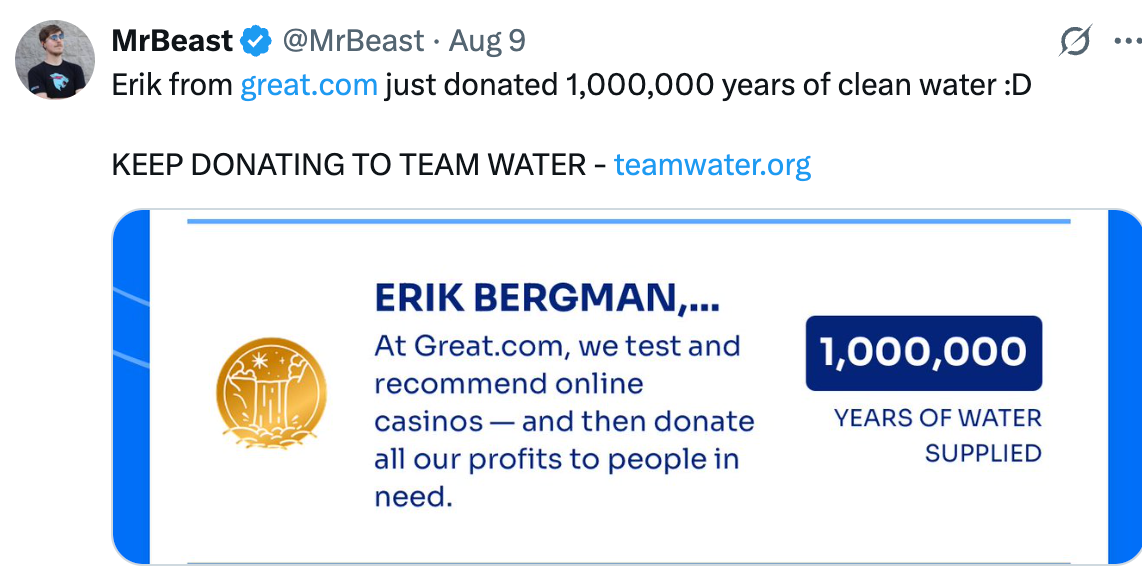Open the three-dot more options menu
This screenshot has height=571, width=1142.
pyautogui.click(x=1127, y=42)
